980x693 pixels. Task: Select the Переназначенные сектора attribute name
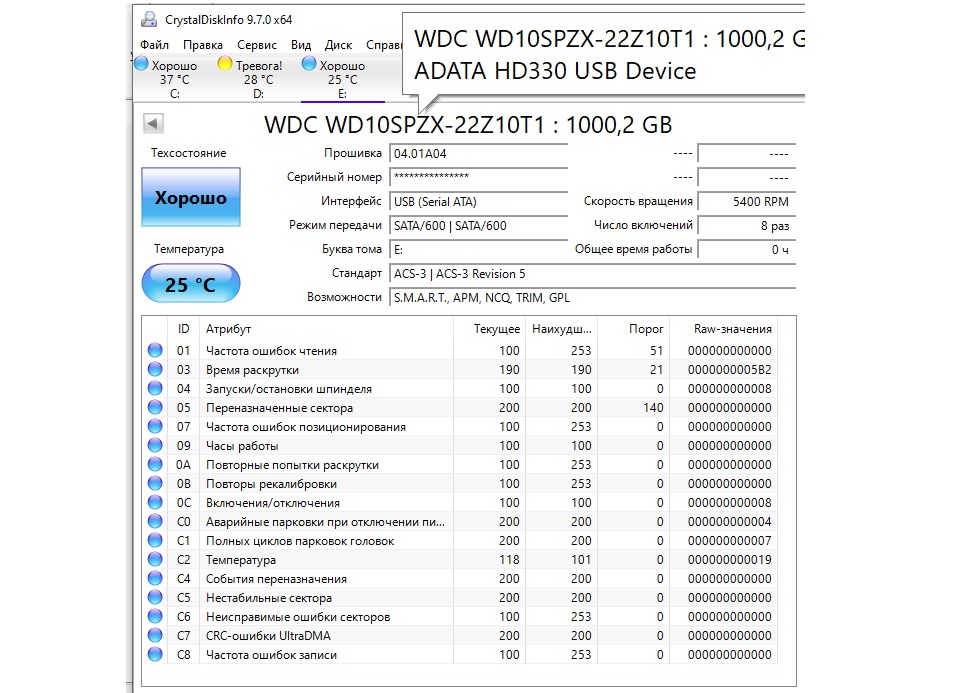[279, 407]
